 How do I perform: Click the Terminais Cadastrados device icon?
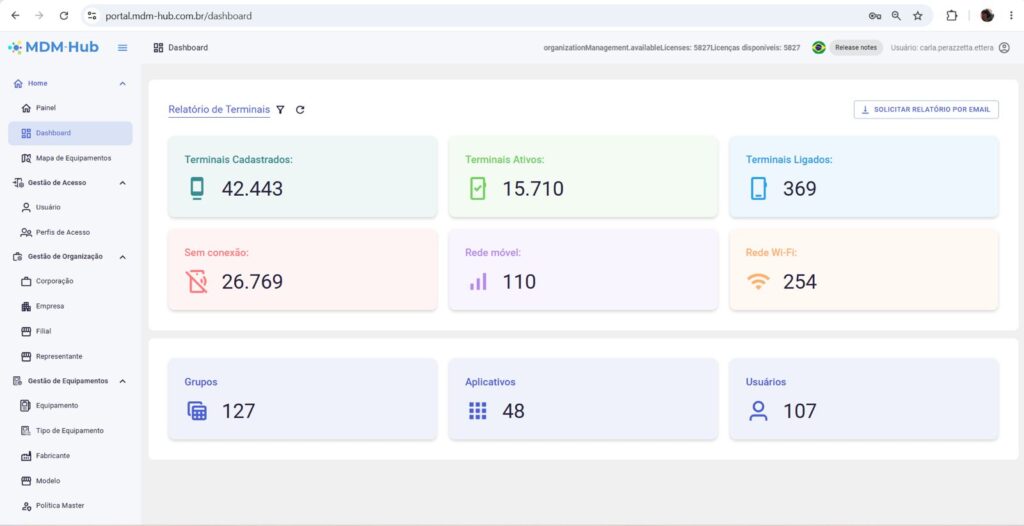click(x=197, y=189)
